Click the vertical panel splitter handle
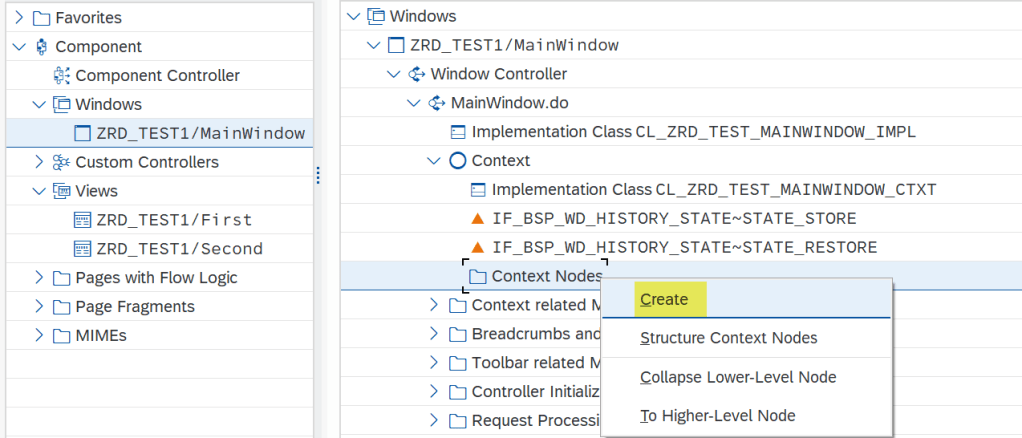The image size is (1022, 438). coord(318,175)
